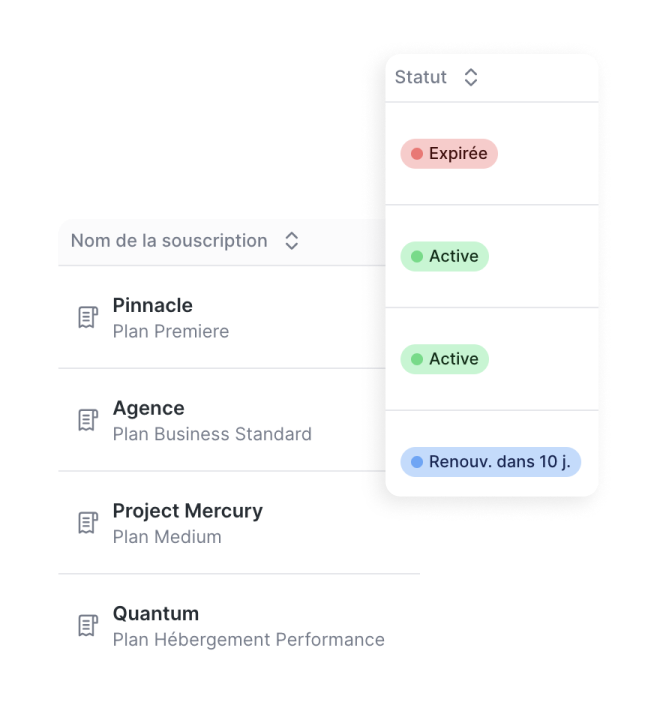Click the receipt icon beside Project Mercury
The image size is (657, 723).
(x=88, y=523)
